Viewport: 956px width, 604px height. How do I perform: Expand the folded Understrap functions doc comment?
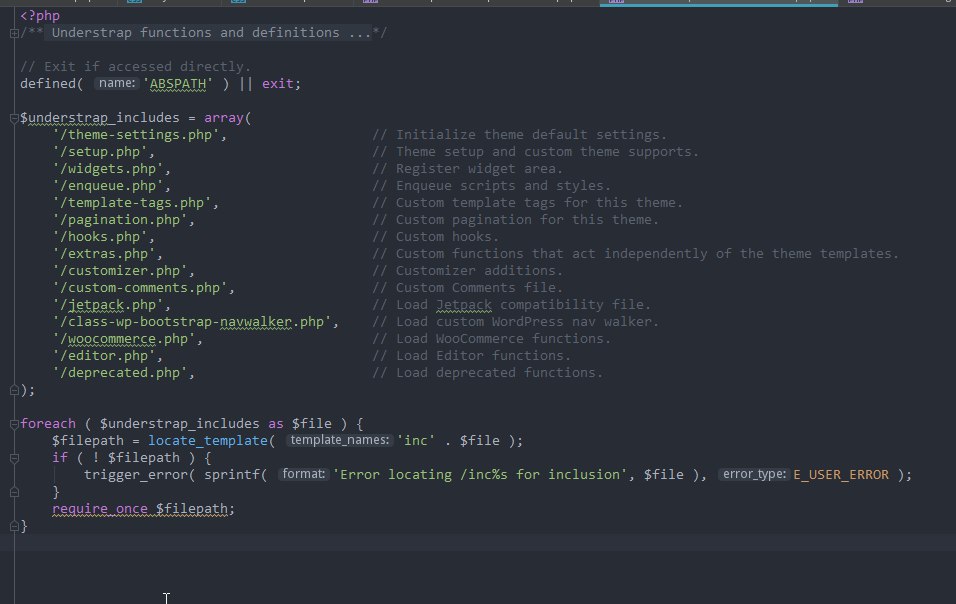point(14,34)
